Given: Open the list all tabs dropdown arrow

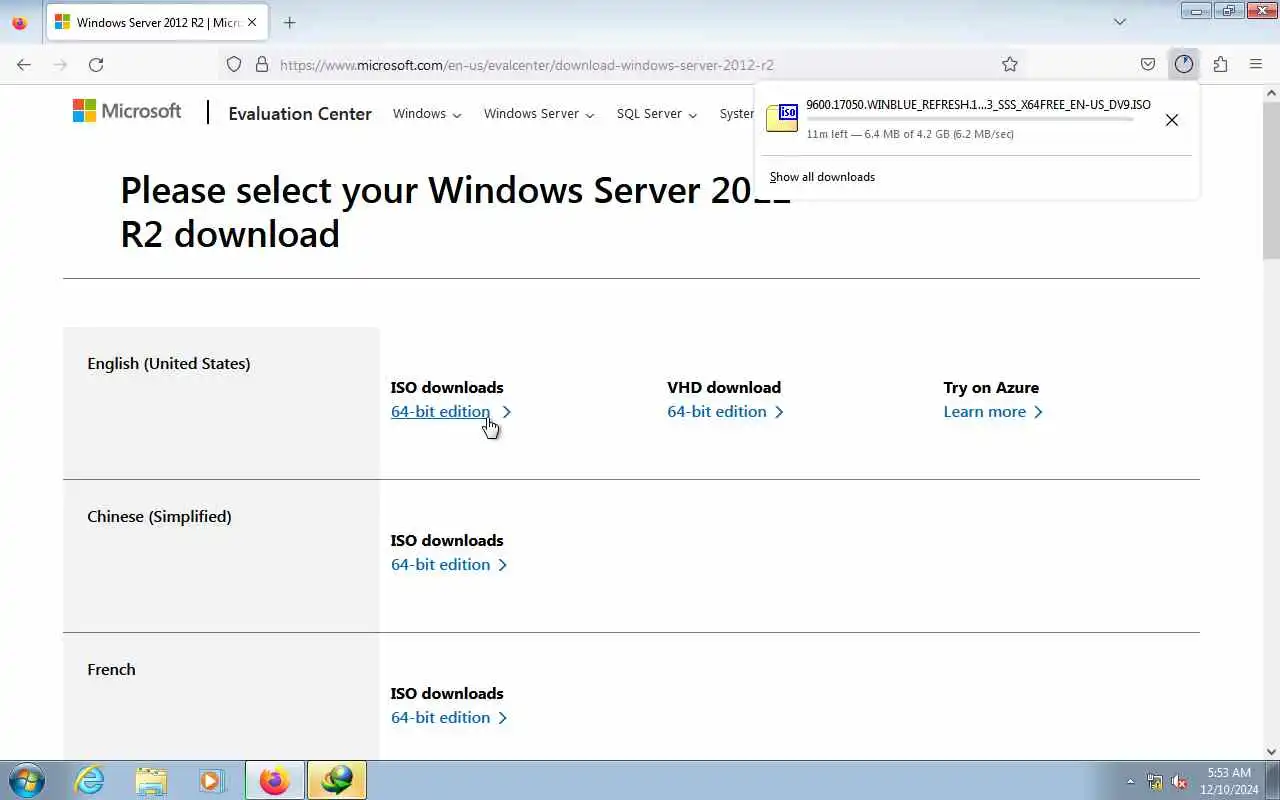Looking at the screenshot, I should tap(1120, 22).
